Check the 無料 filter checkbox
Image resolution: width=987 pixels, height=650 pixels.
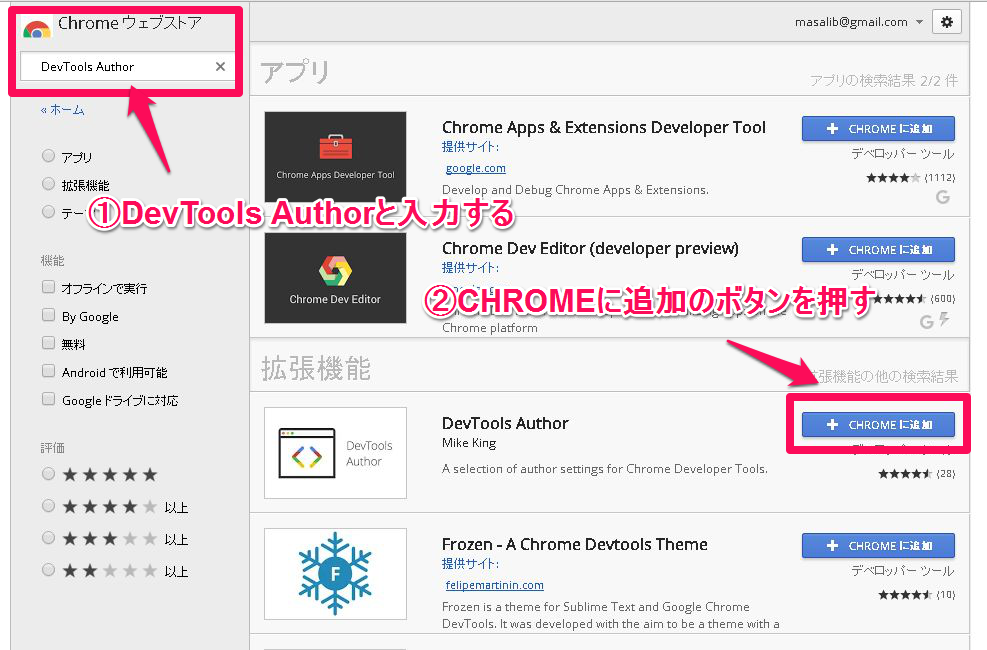pos(48,342)
